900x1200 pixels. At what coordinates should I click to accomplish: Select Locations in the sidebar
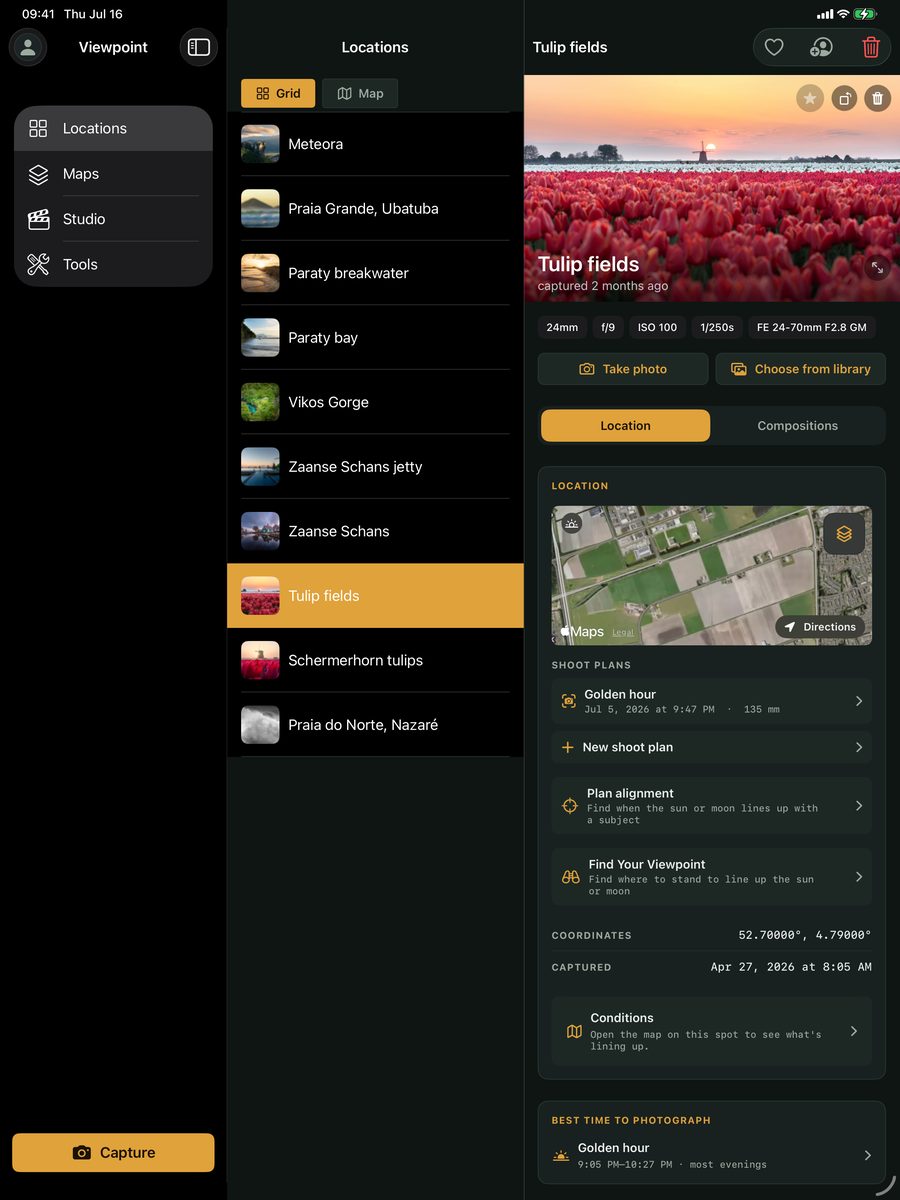coord(113,128)
